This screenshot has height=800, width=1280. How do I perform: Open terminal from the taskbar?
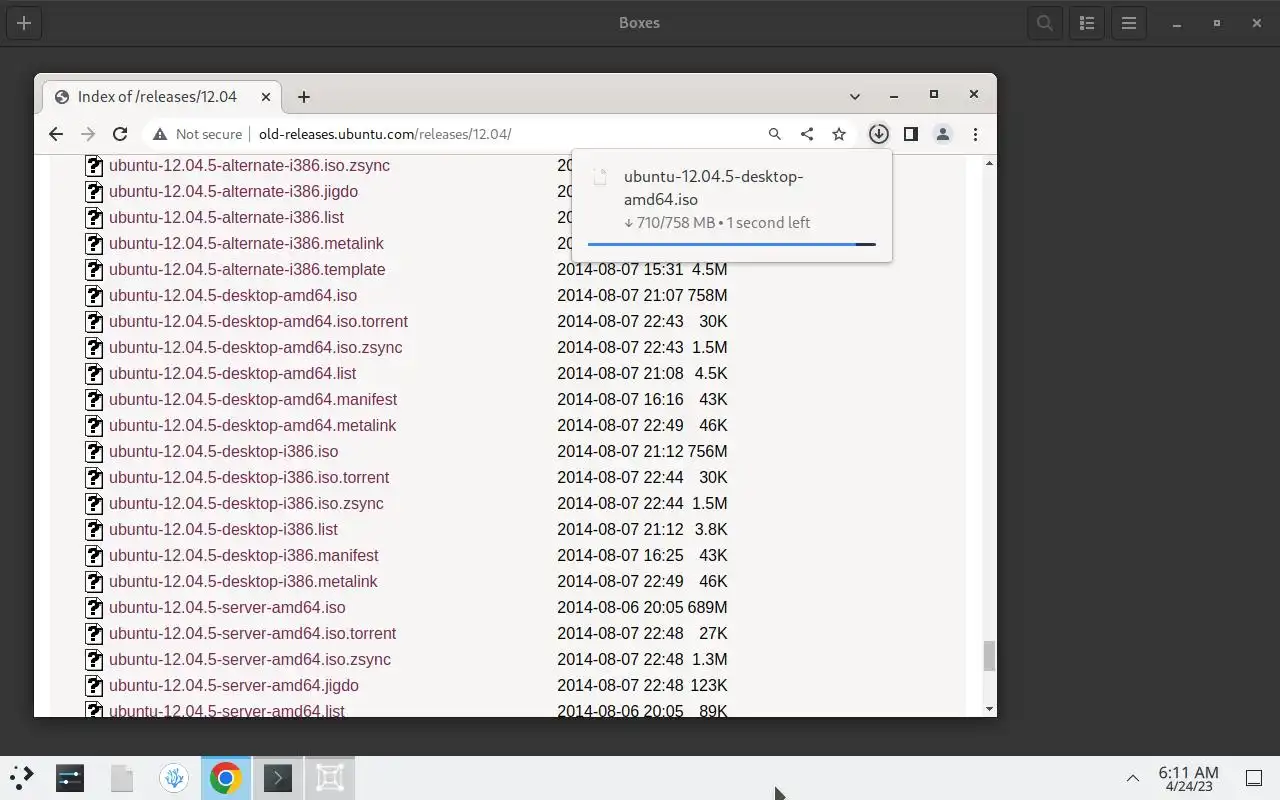point(278,777)
